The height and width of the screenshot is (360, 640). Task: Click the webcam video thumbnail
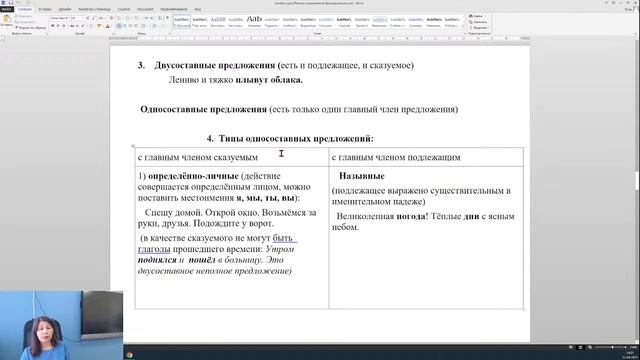point(61,325)
